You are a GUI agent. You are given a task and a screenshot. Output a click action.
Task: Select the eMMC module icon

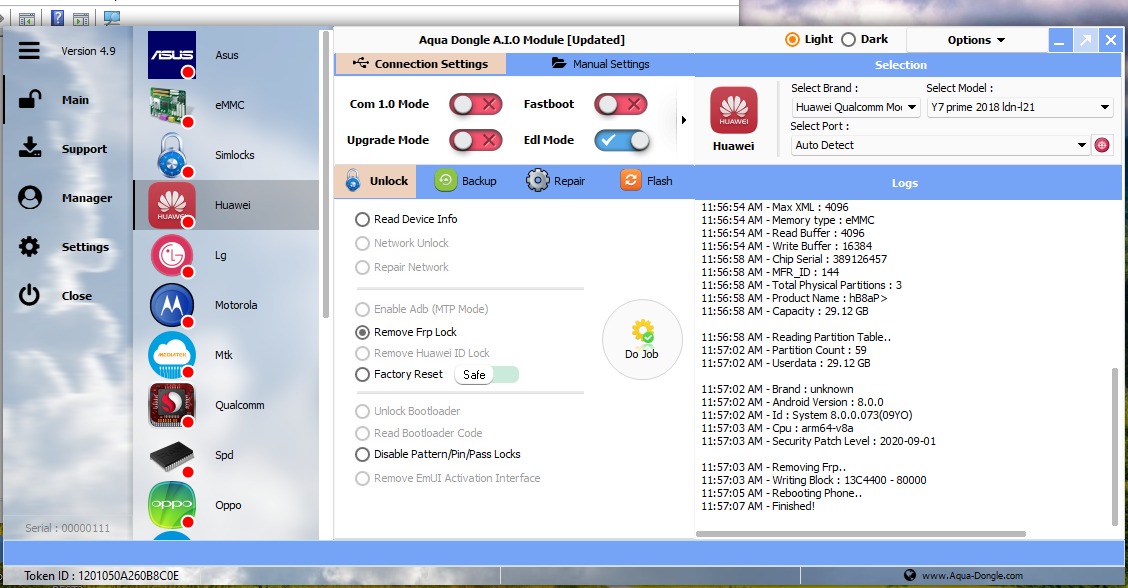(x=172, y=105)
